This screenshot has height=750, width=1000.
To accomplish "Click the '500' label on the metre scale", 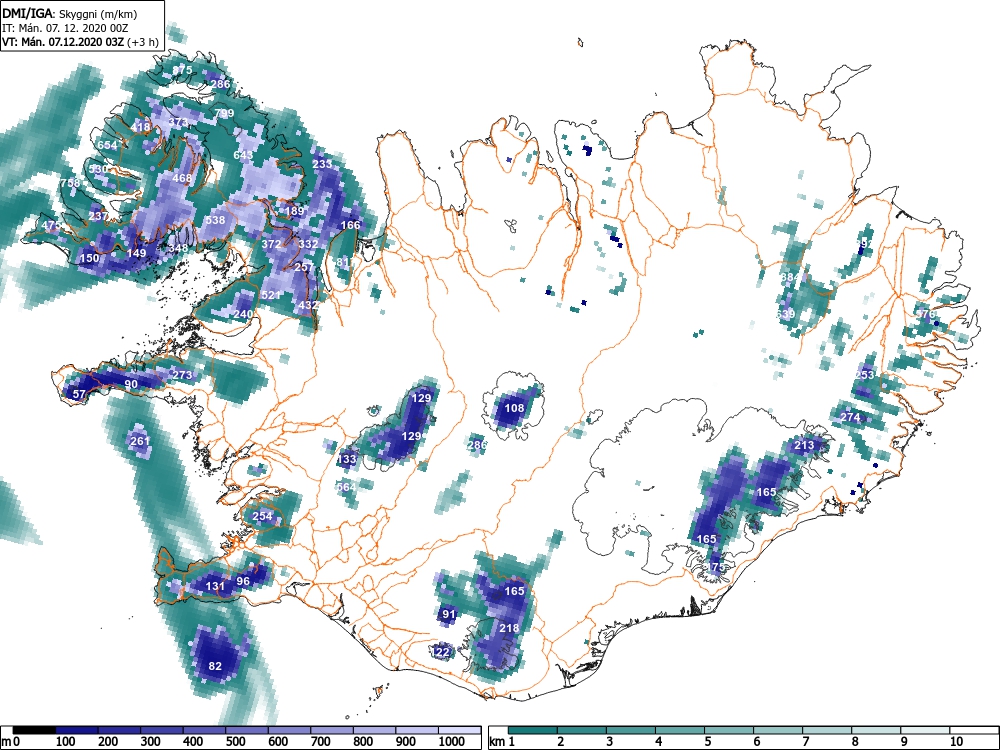I will point(235,742).
